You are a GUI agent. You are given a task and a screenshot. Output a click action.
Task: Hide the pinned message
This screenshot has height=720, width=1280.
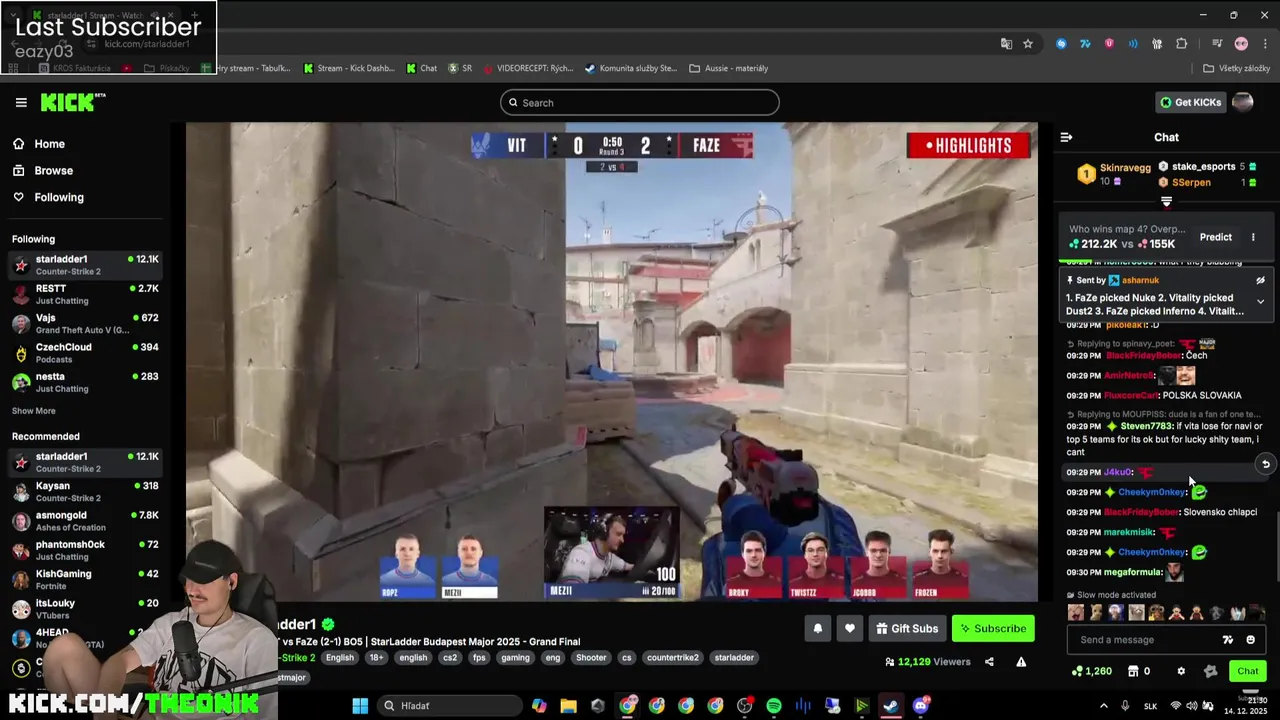pyautogui.click(x=1260, y=281)
